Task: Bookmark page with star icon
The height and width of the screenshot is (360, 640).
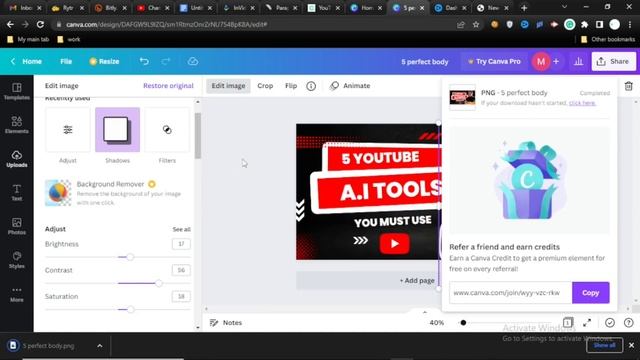Action: click(x=476, y=24)
